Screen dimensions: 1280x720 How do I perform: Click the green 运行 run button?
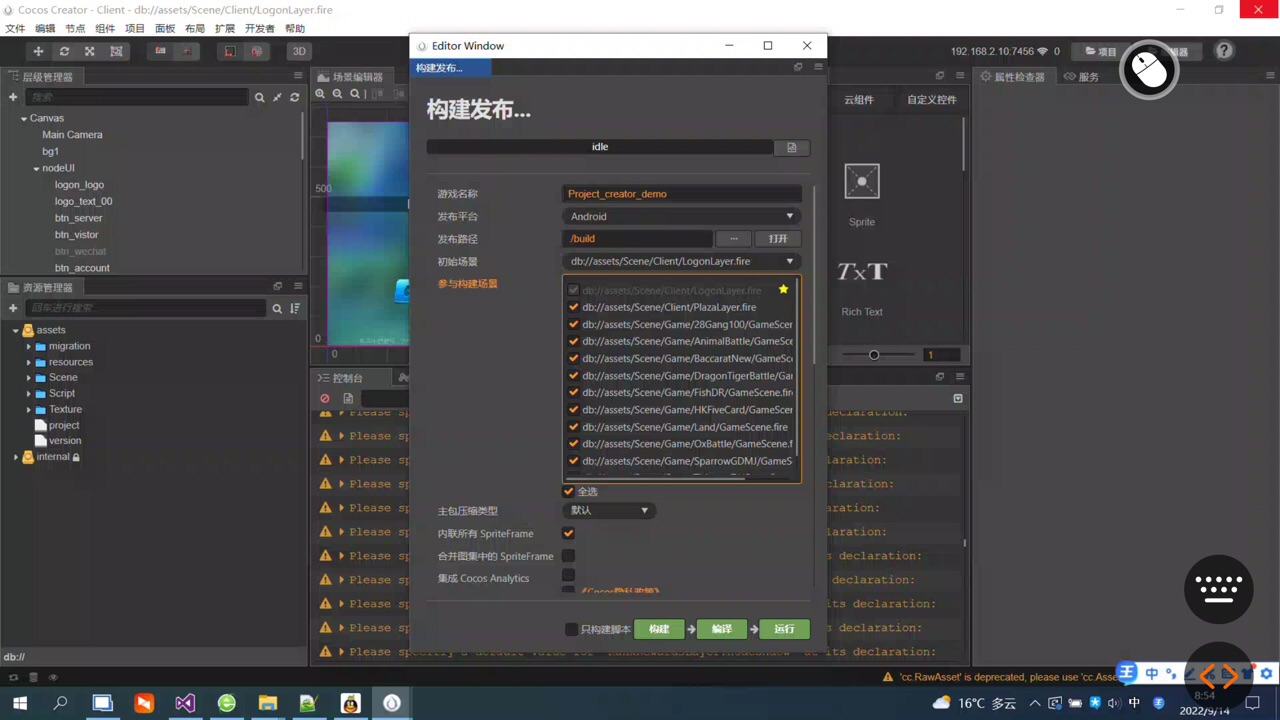coord(784,629)
